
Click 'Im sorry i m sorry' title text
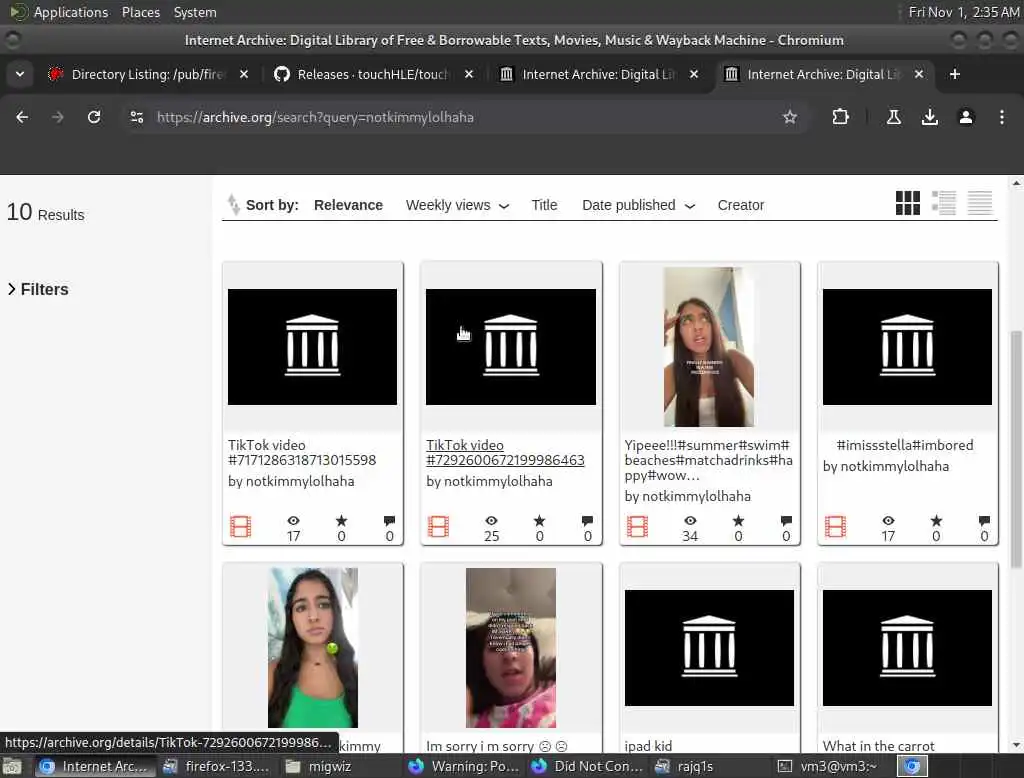point(496,745)
